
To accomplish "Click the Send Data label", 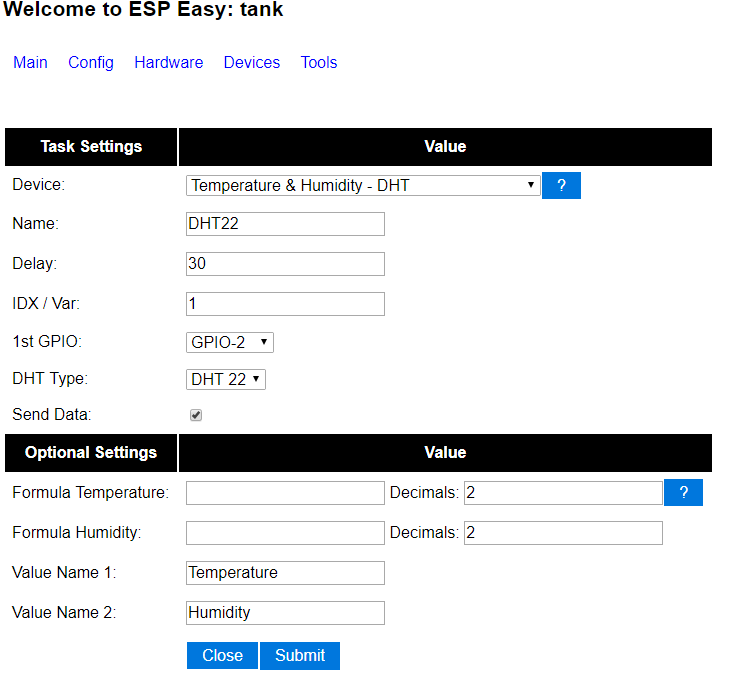I will click(x=52, y=415).
